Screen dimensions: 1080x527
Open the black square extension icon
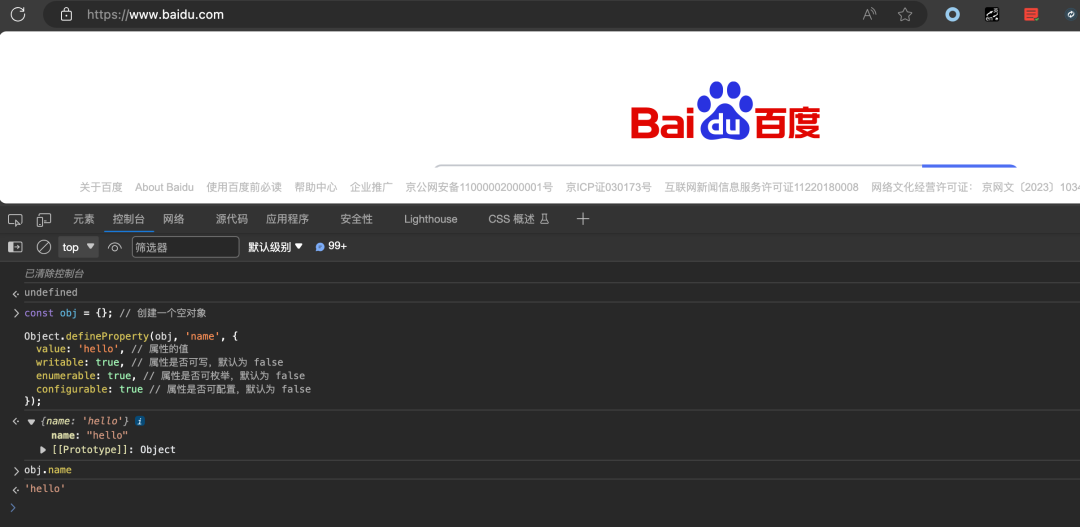click(992, 14)
